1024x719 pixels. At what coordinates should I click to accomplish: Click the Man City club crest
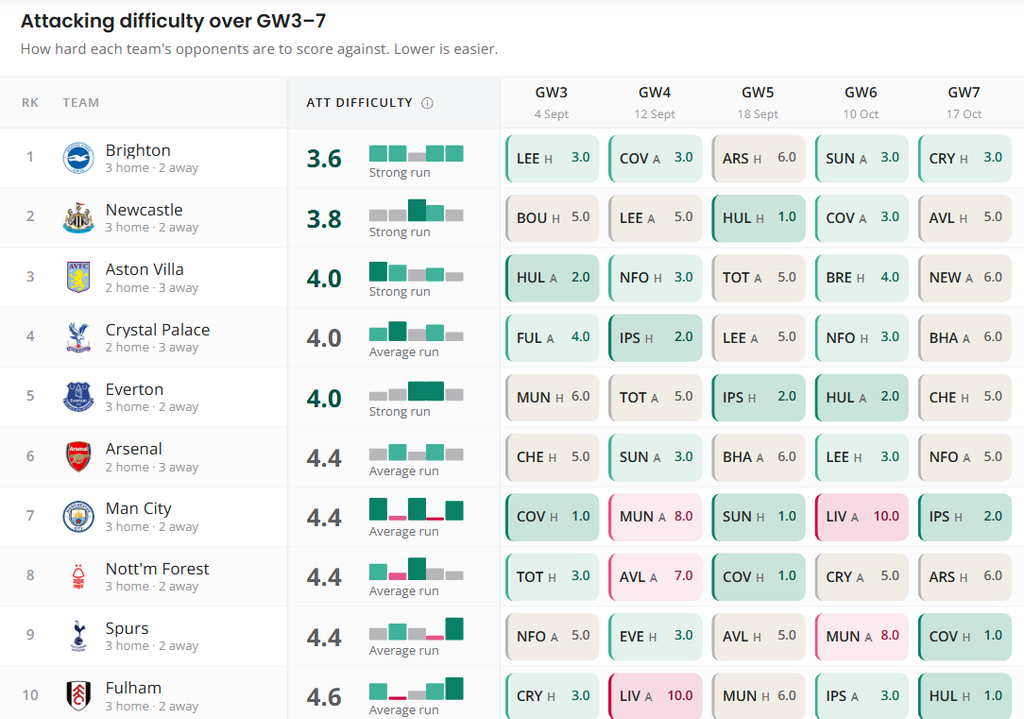(78, 517)
